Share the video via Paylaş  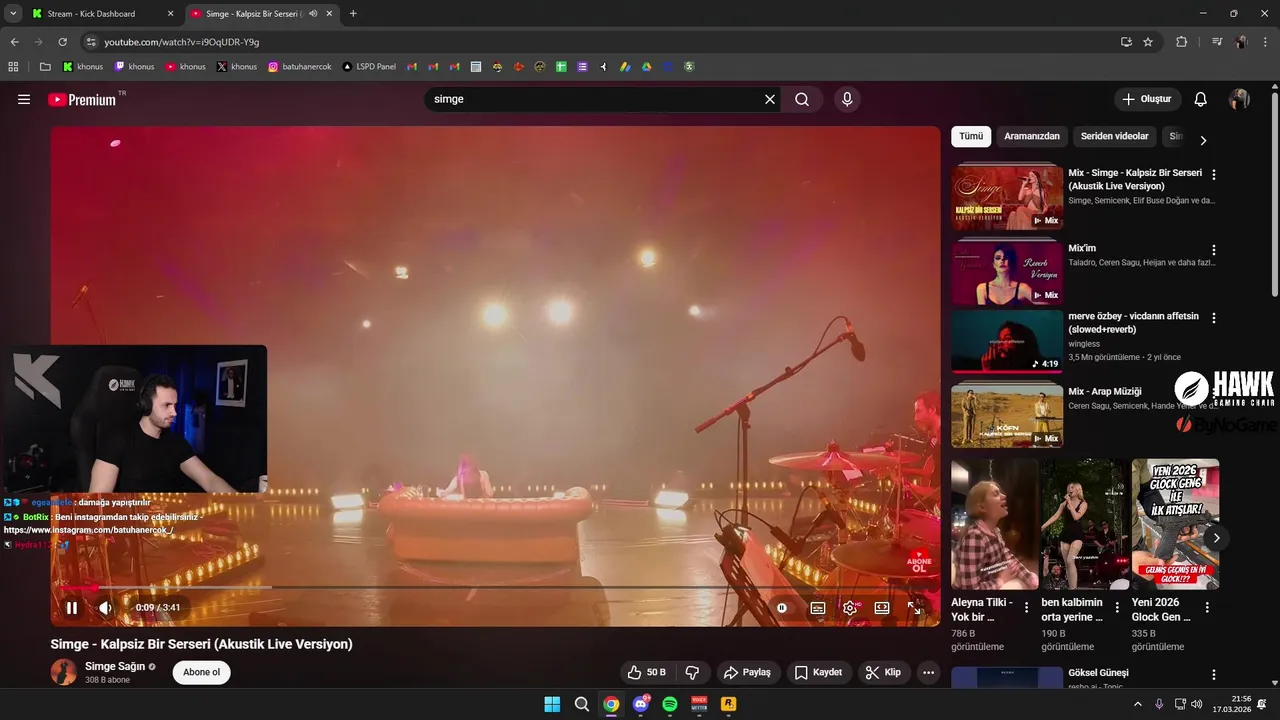click(748, 672)
